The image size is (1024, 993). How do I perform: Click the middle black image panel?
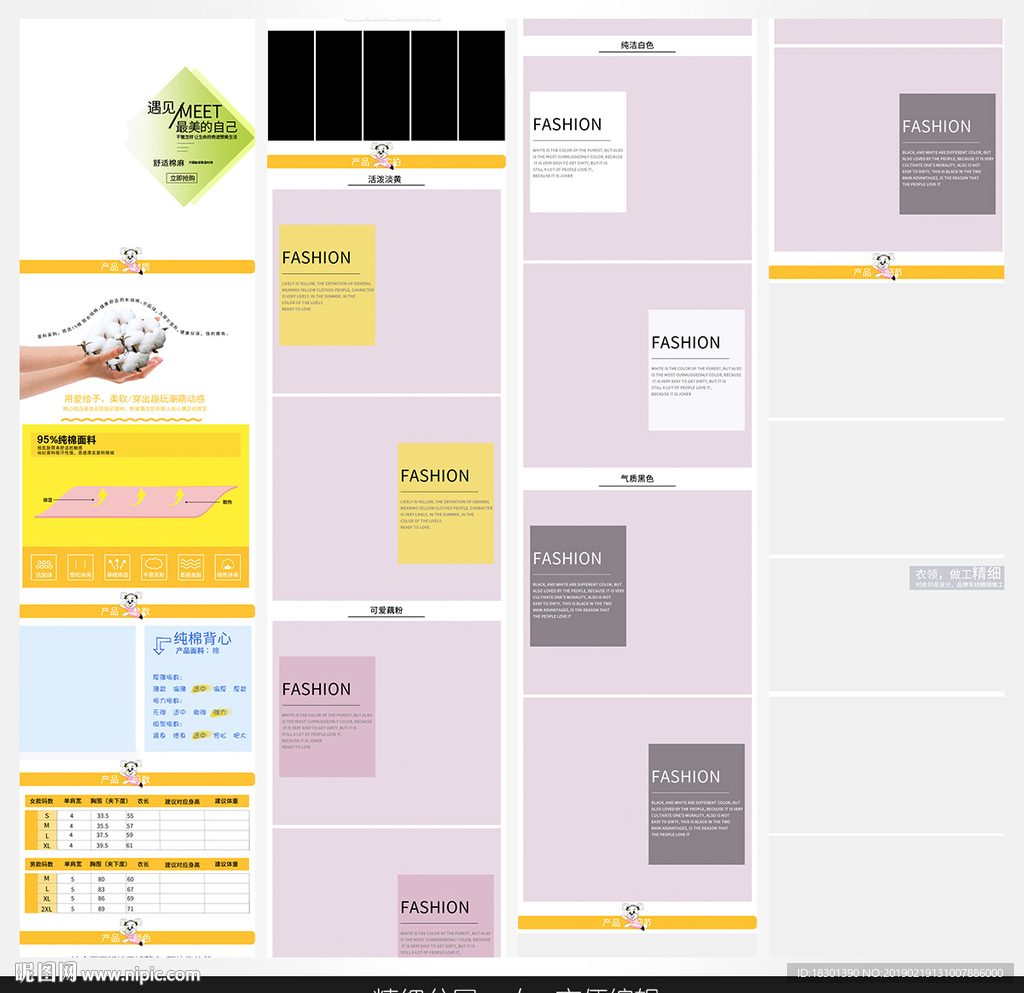[x=387, y=85]
